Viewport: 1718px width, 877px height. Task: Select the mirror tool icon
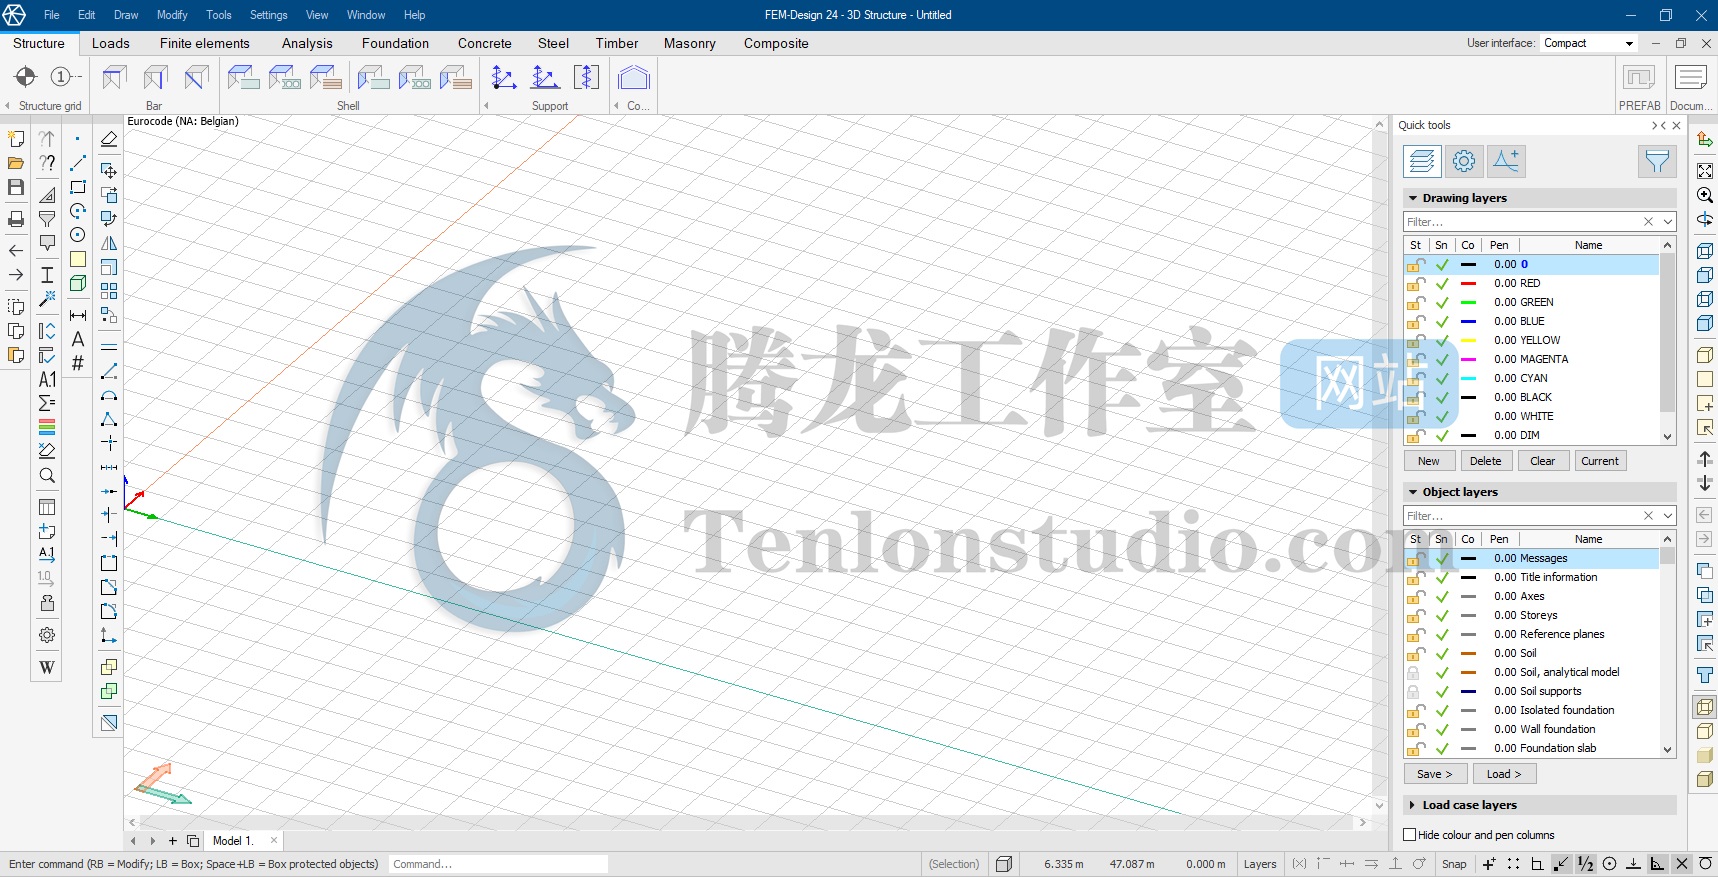click(109, 243)
